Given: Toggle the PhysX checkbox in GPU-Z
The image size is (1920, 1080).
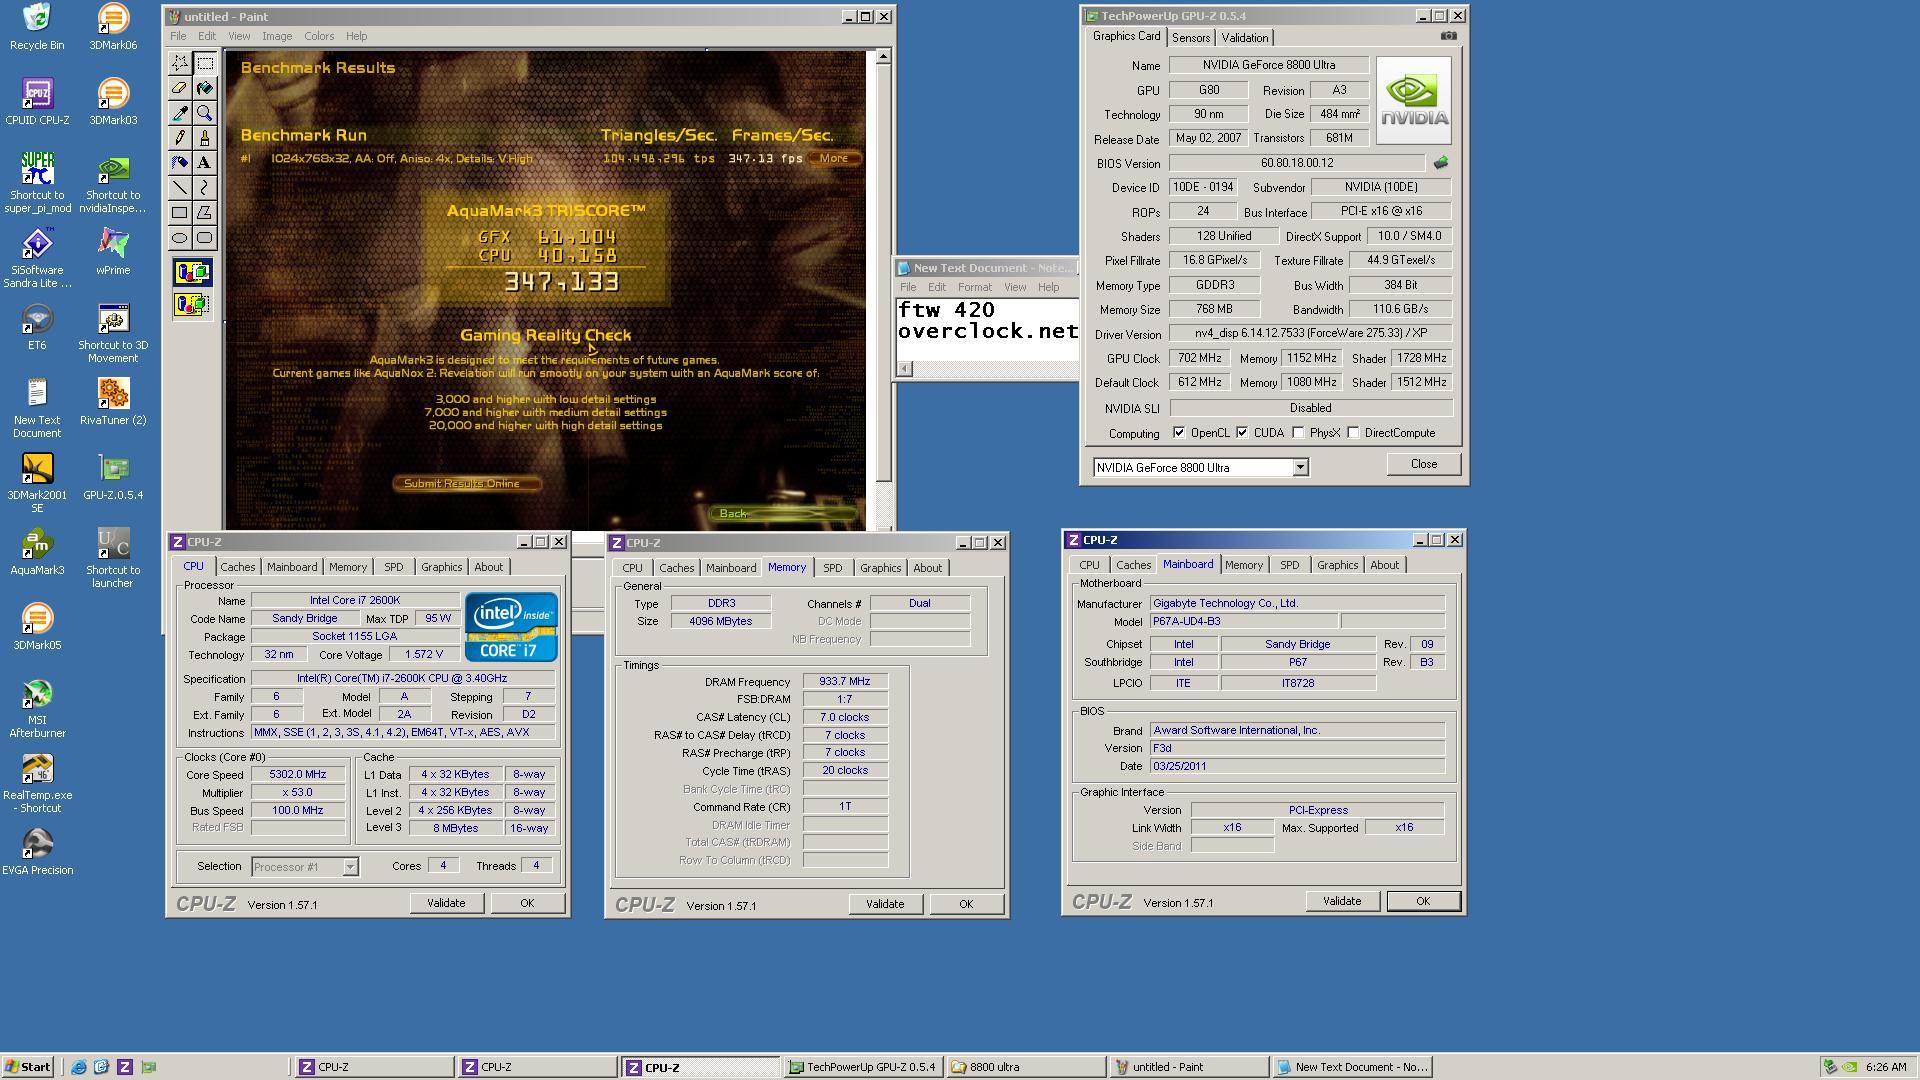Looking at the screenshot, I should [1298, 433].
